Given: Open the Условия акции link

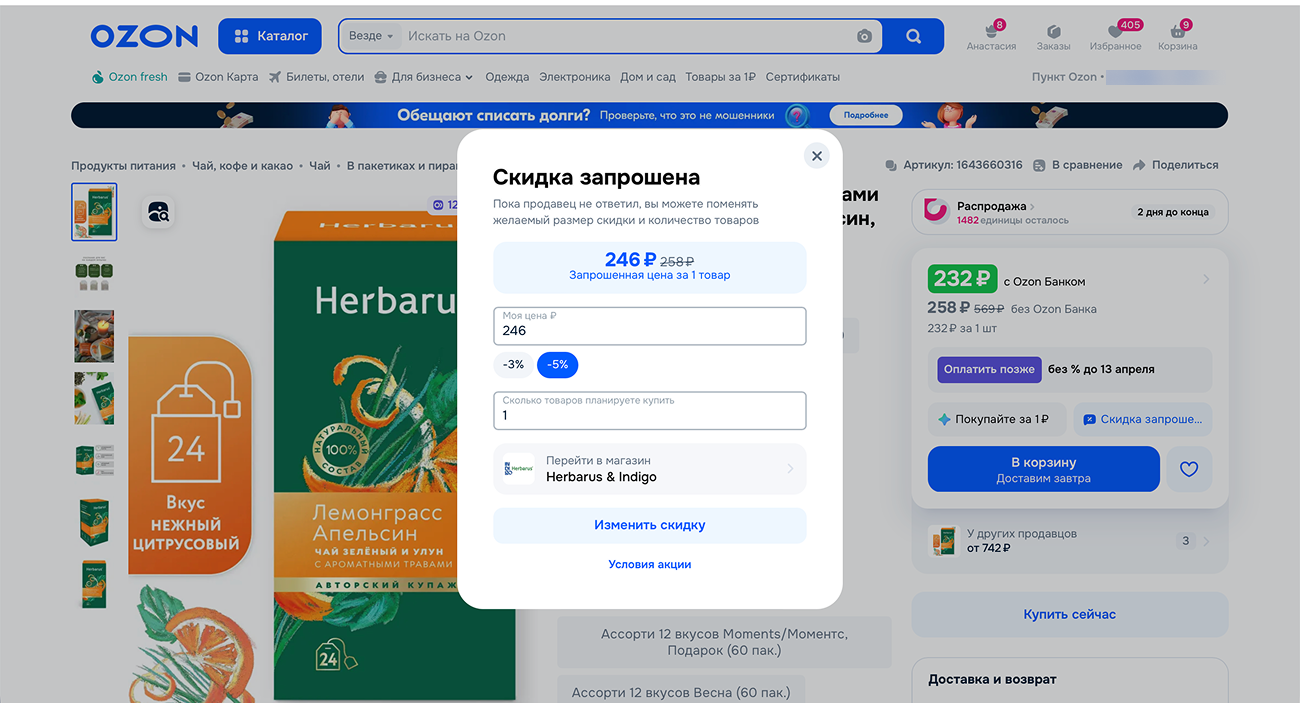Looking at the screenshot, I should 649,564.
